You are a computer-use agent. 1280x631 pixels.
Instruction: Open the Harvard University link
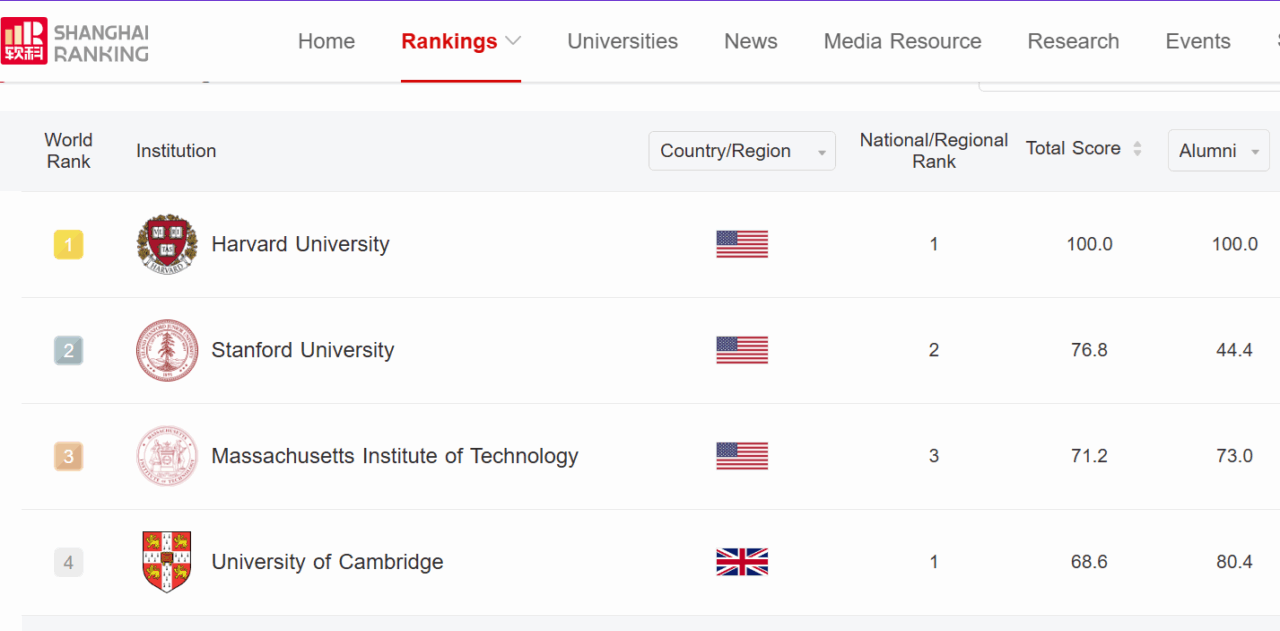300,244
